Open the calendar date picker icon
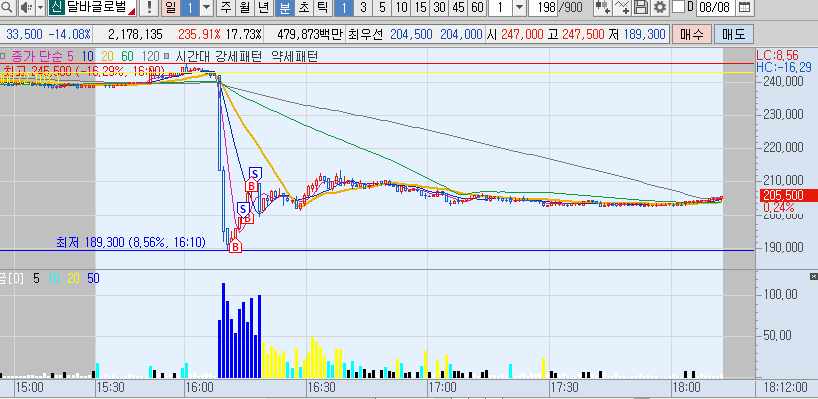The width and height of the screenshot is (818, 399). point(745,7)
